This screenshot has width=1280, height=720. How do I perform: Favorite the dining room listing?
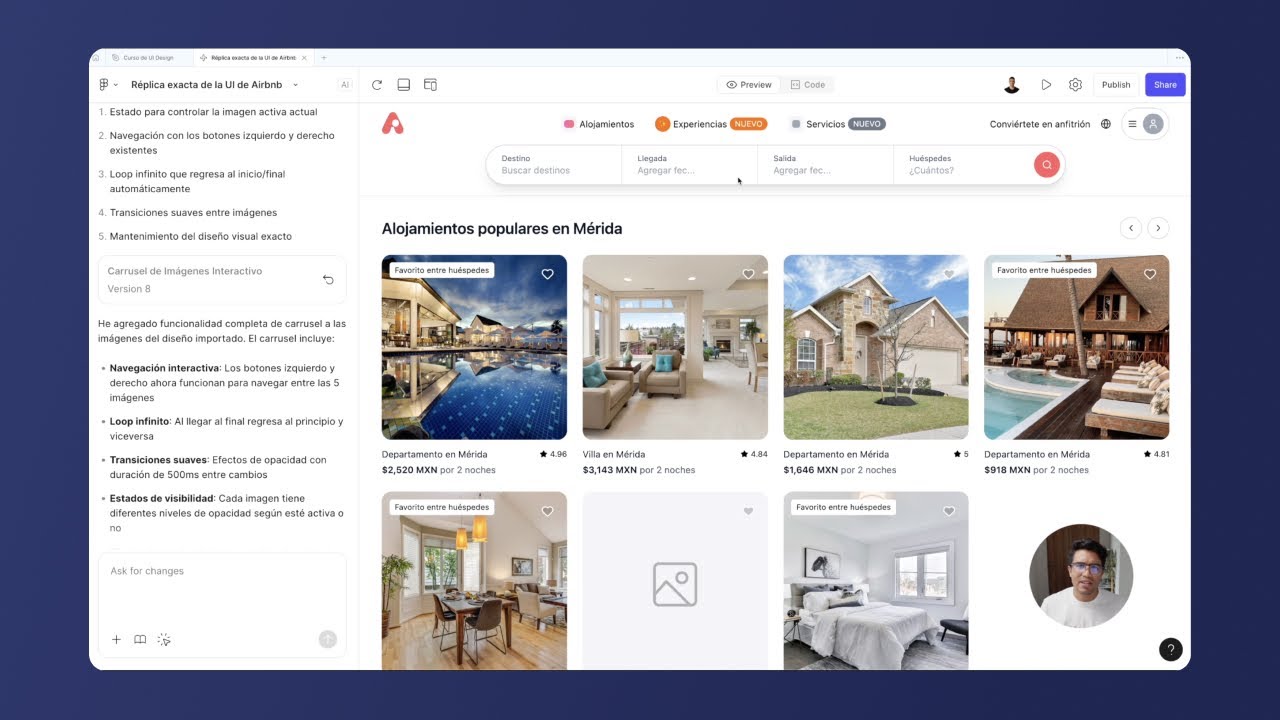(547, 511)
